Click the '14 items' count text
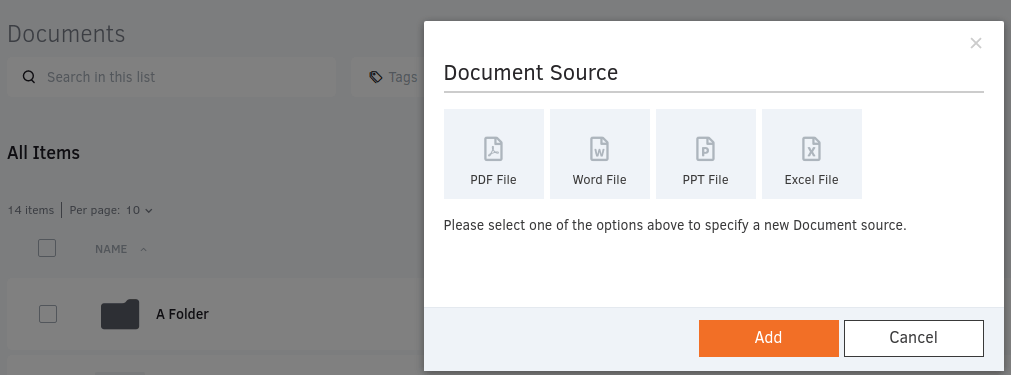The height and width of the screenshot is (375, 1011). pos(31,210)
